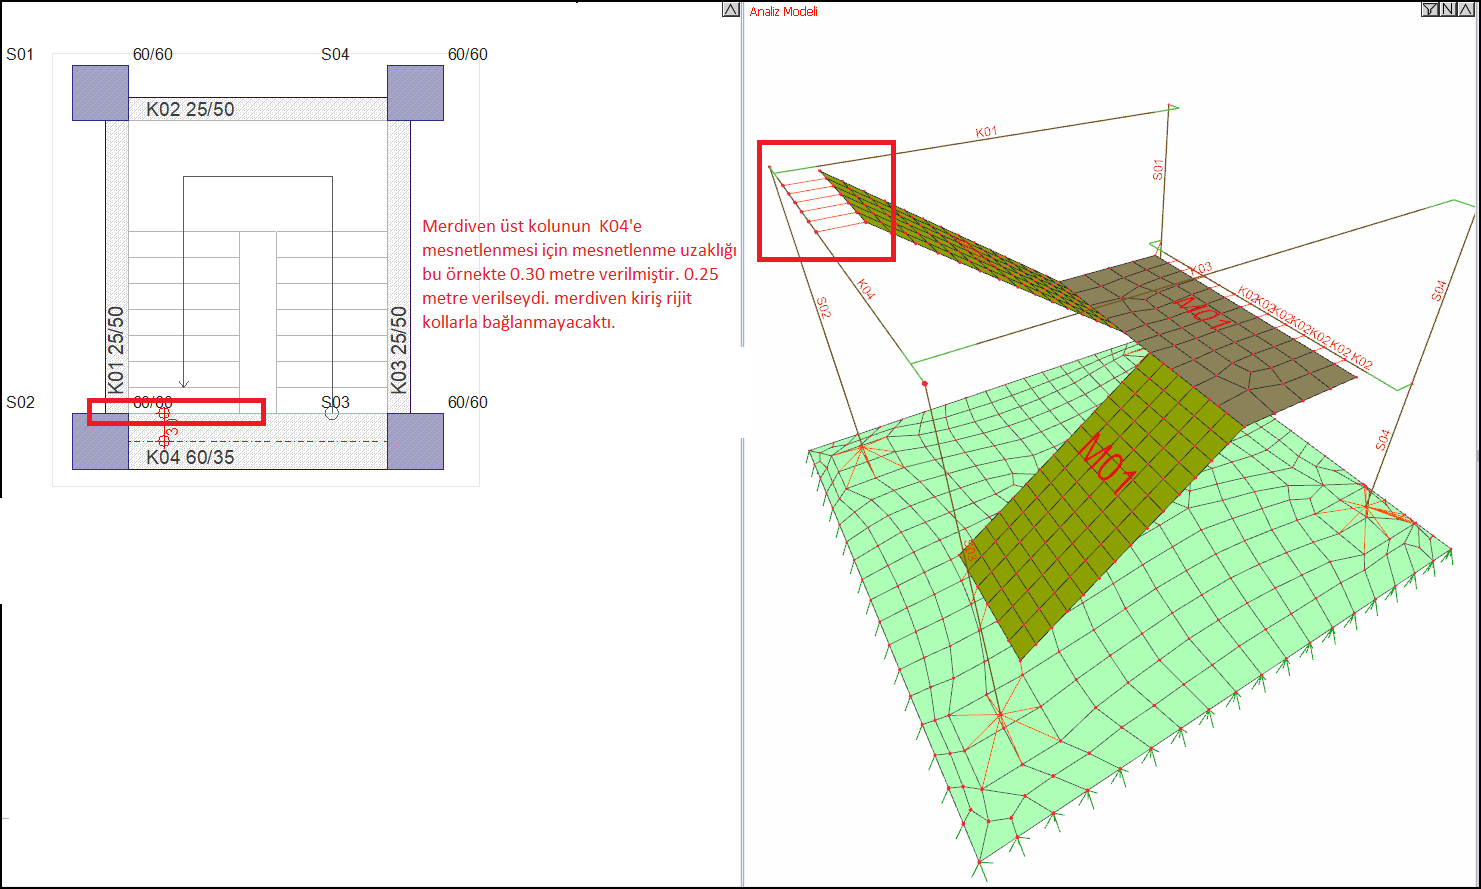Click the S03 circle node marker

(332, 412)
